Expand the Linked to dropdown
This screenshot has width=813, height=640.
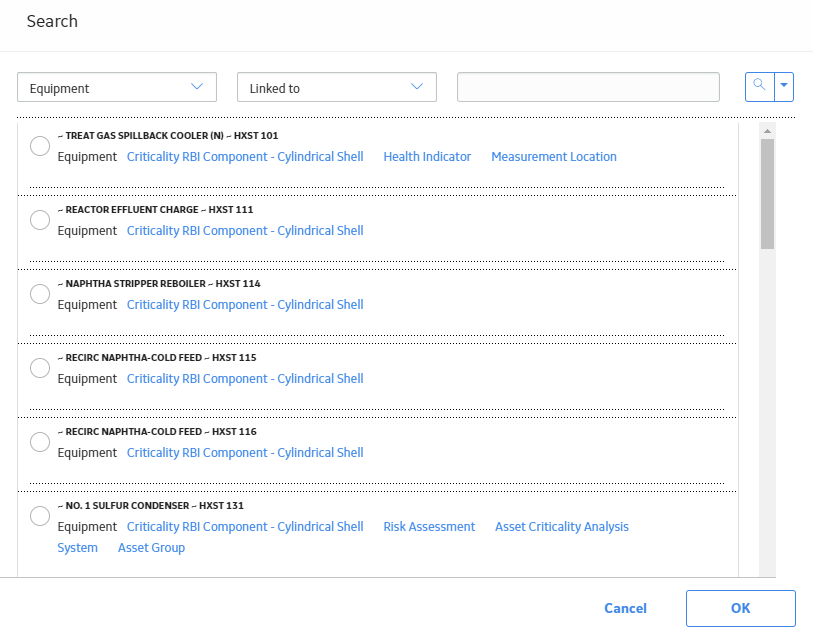pos(337,87)
